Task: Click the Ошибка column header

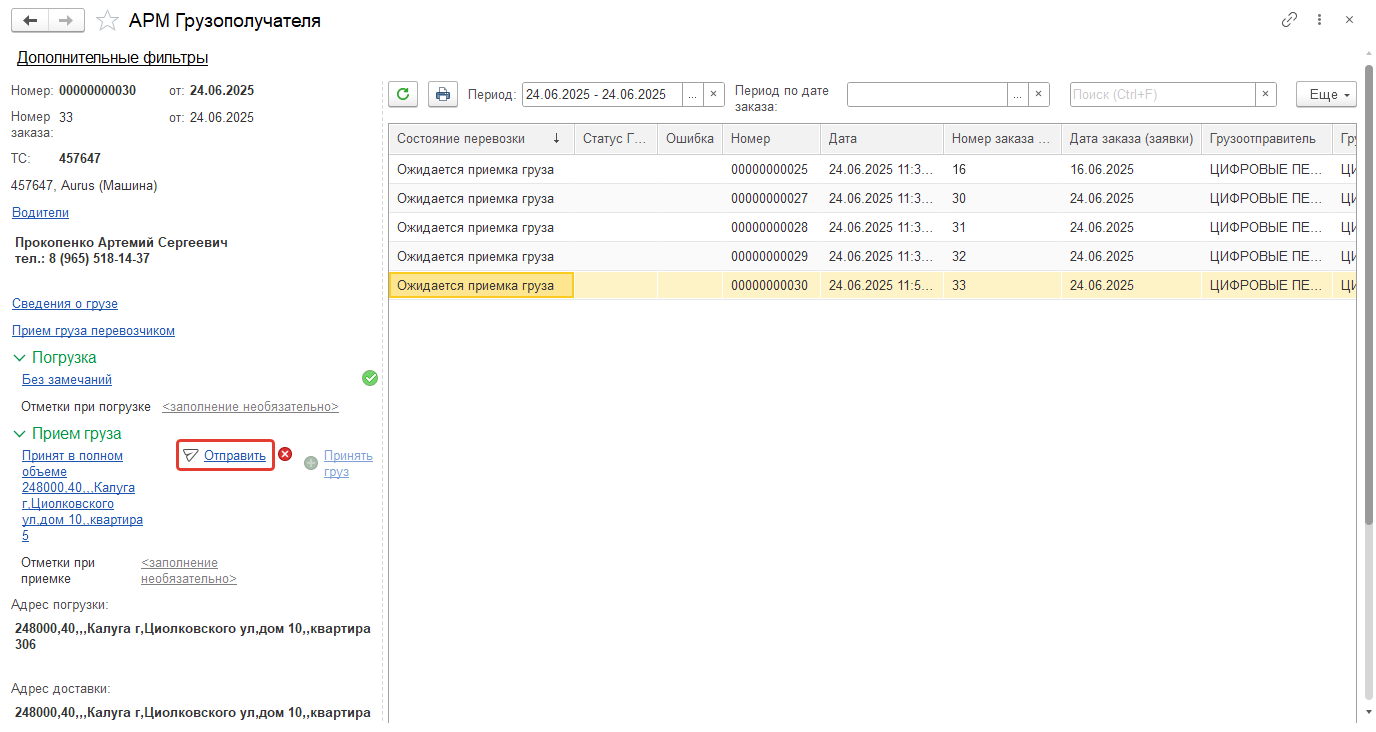Action: (690, 138)
